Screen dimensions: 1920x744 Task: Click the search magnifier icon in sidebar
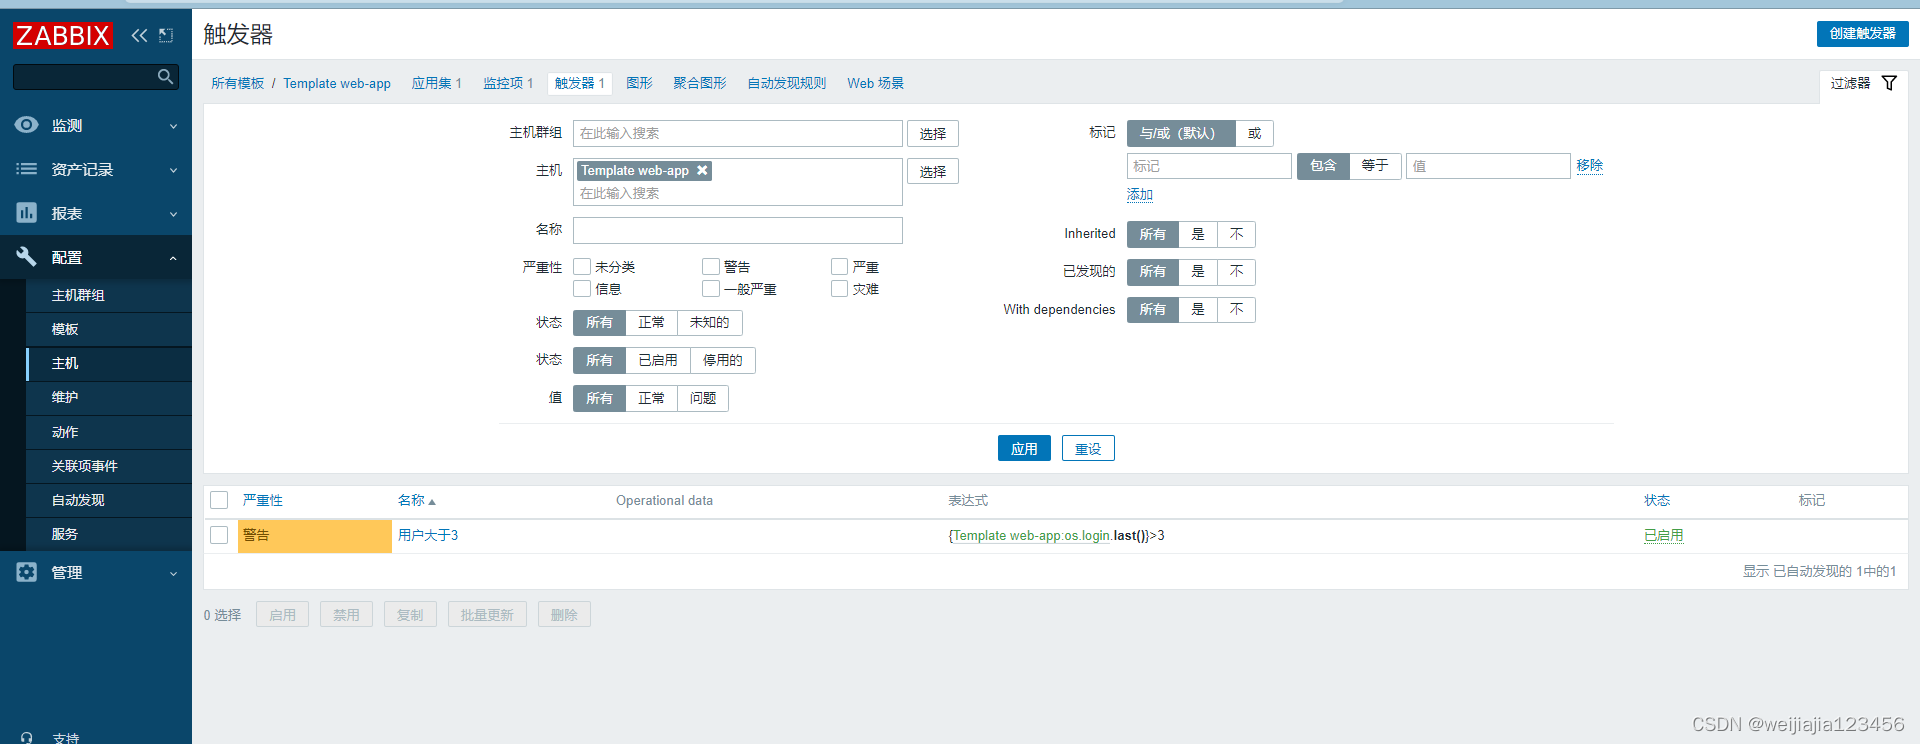165,77
